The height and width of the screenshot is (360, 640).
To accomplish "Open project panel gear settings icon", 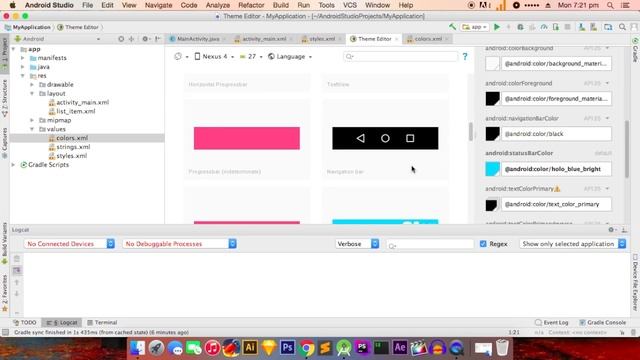I will point(145,39).
